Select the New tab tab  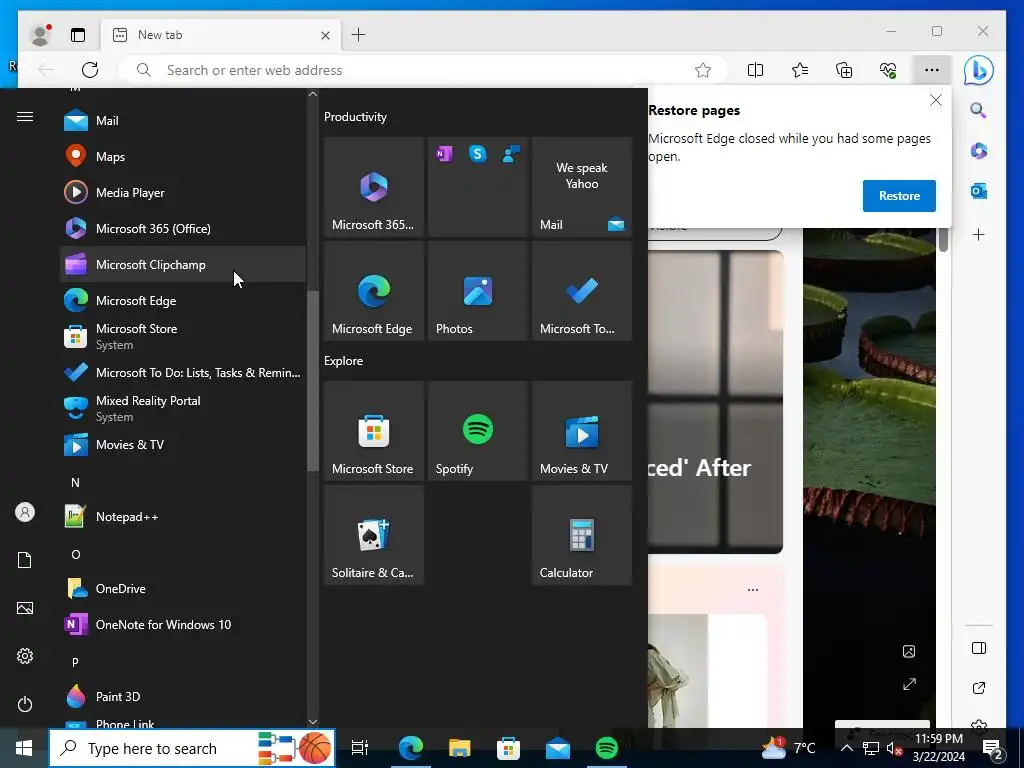[222, 35]
